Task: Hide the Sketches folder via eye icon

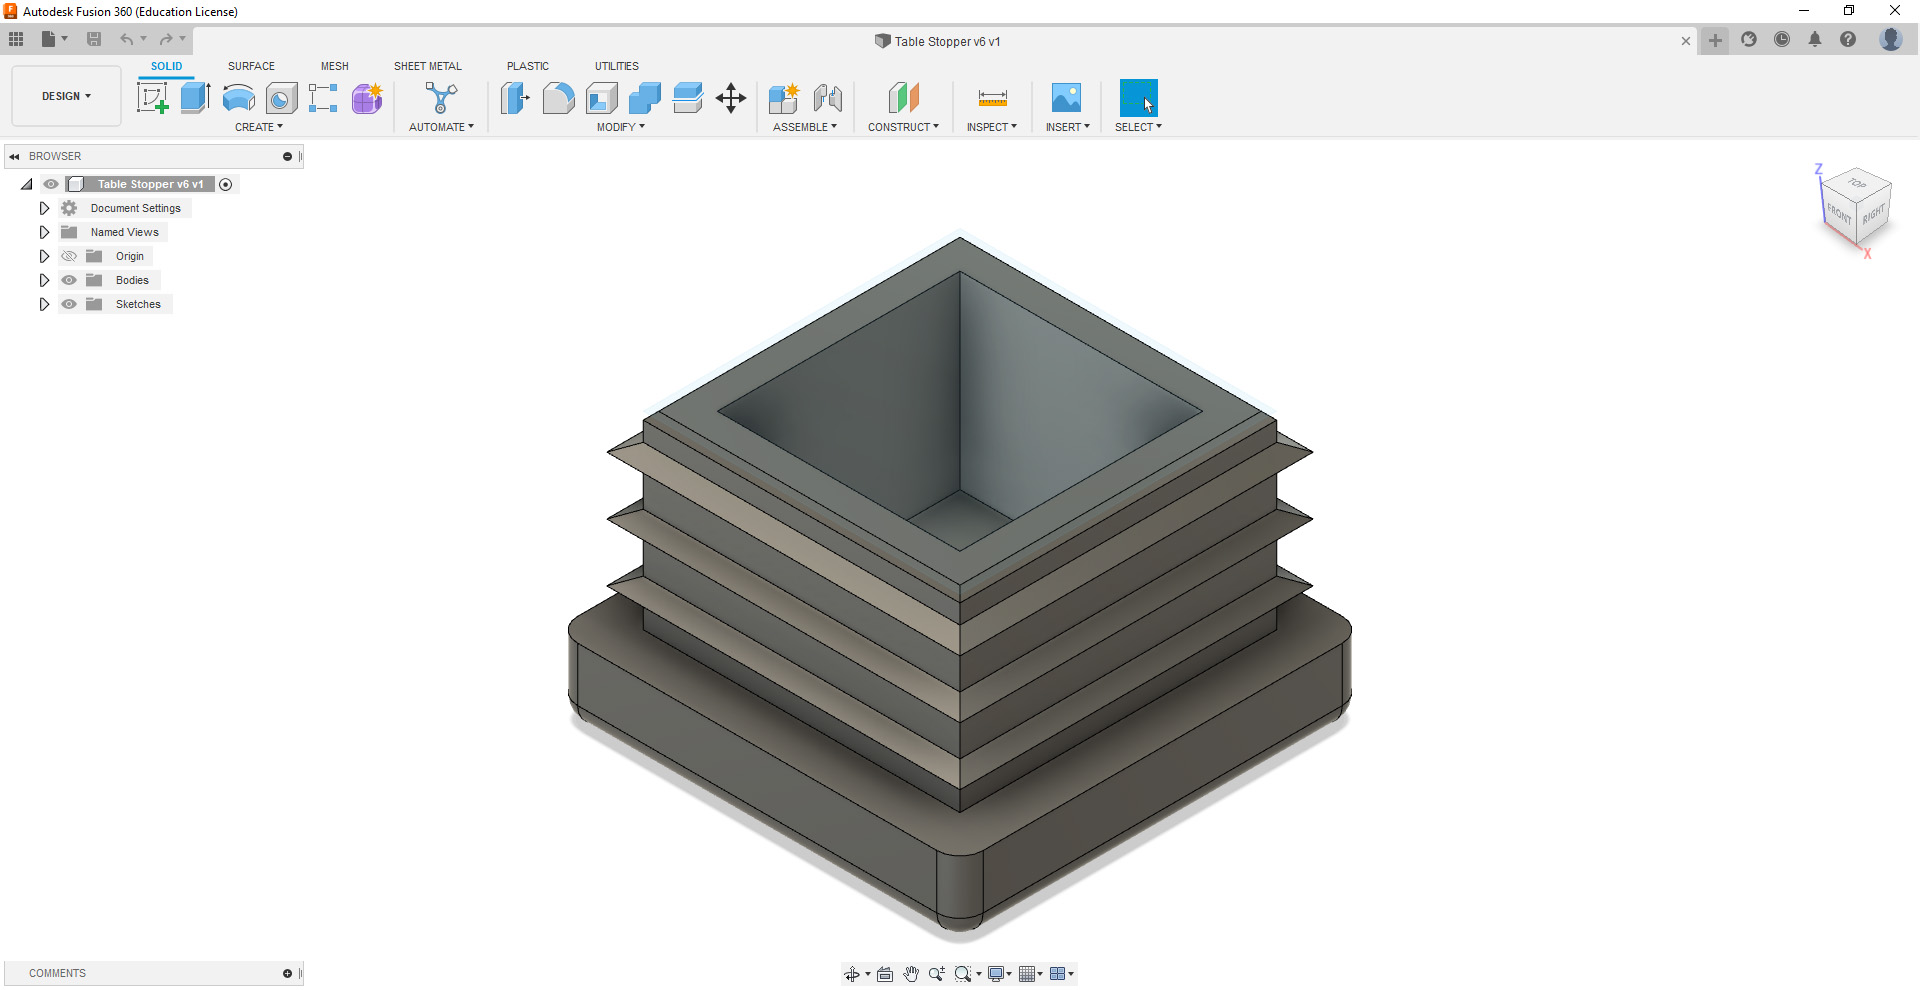Action: [69, 304]
